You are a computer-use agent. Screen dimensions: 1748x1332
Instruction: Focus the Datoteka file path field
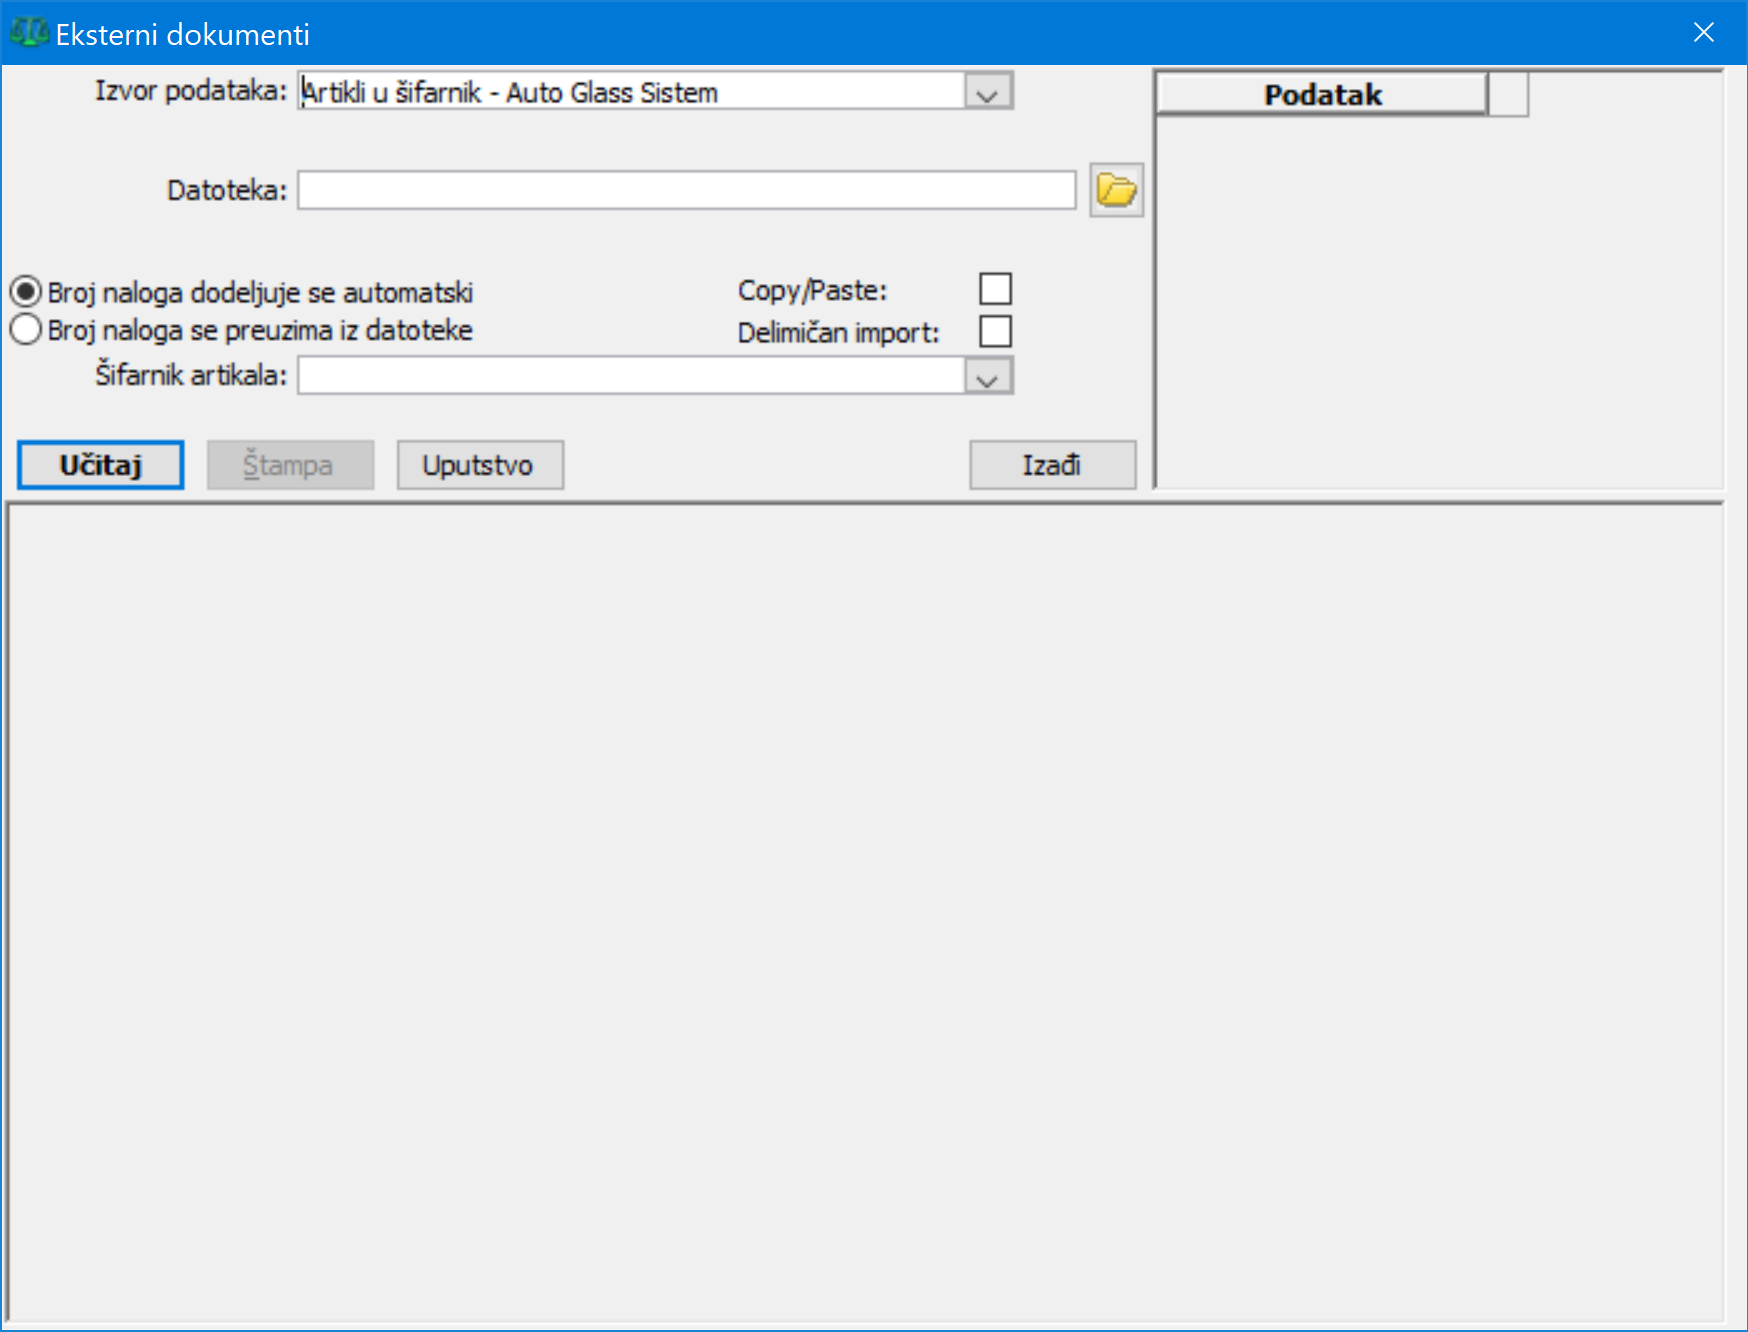pyautogui.click(x=686, y=190)
